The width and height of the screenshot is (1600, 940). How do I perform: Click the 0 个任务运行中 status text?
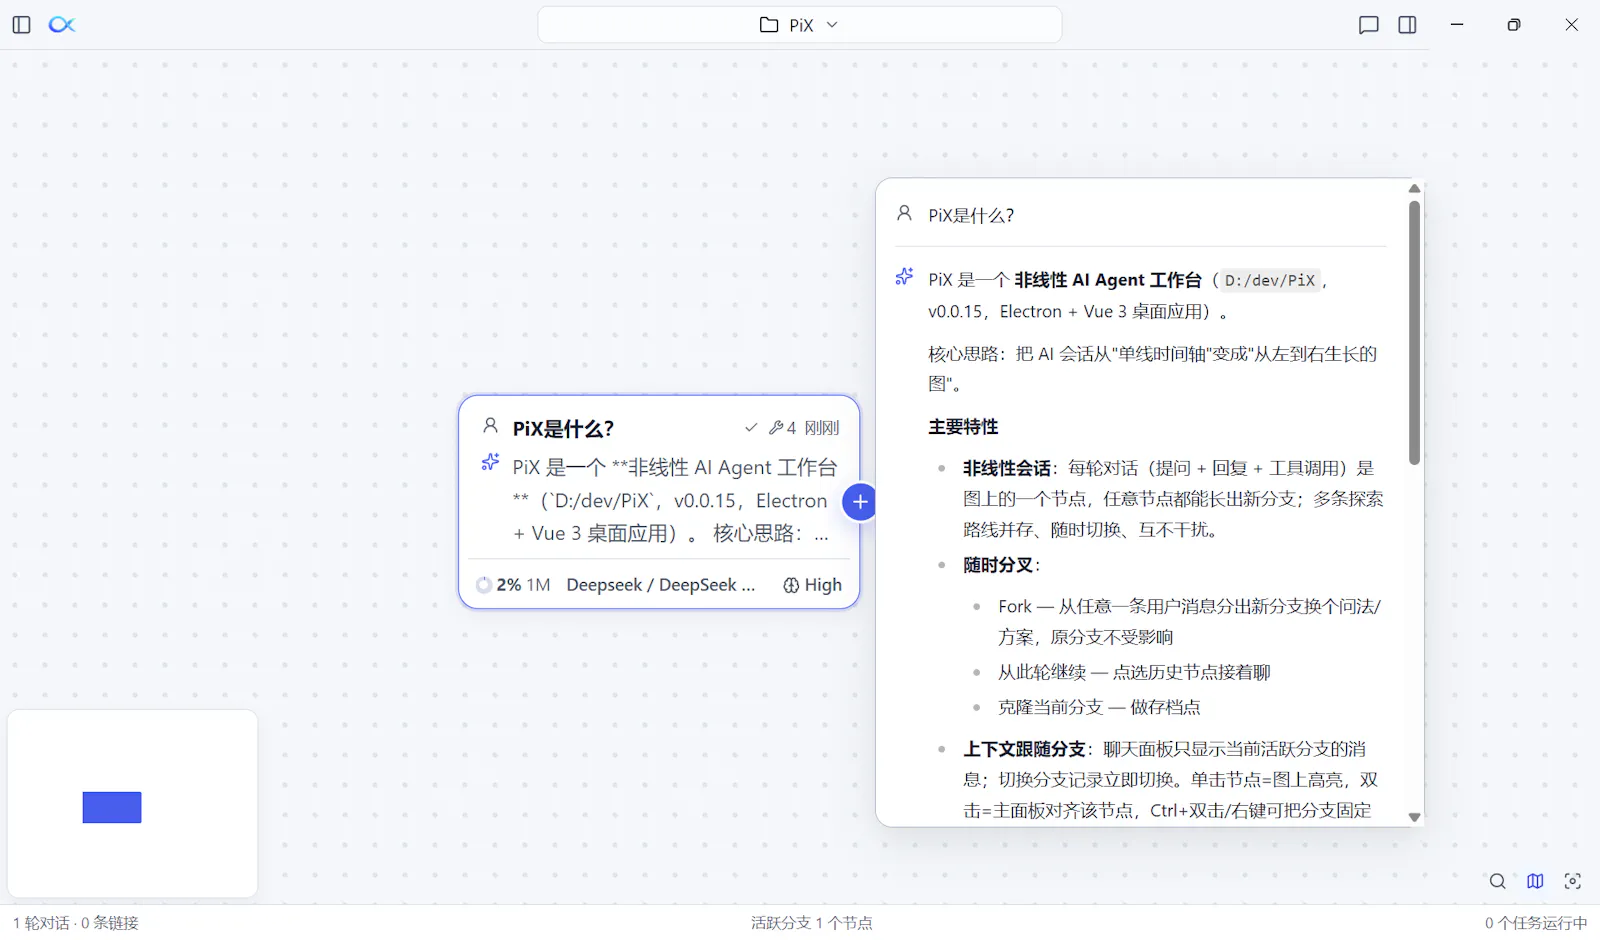1535,923
